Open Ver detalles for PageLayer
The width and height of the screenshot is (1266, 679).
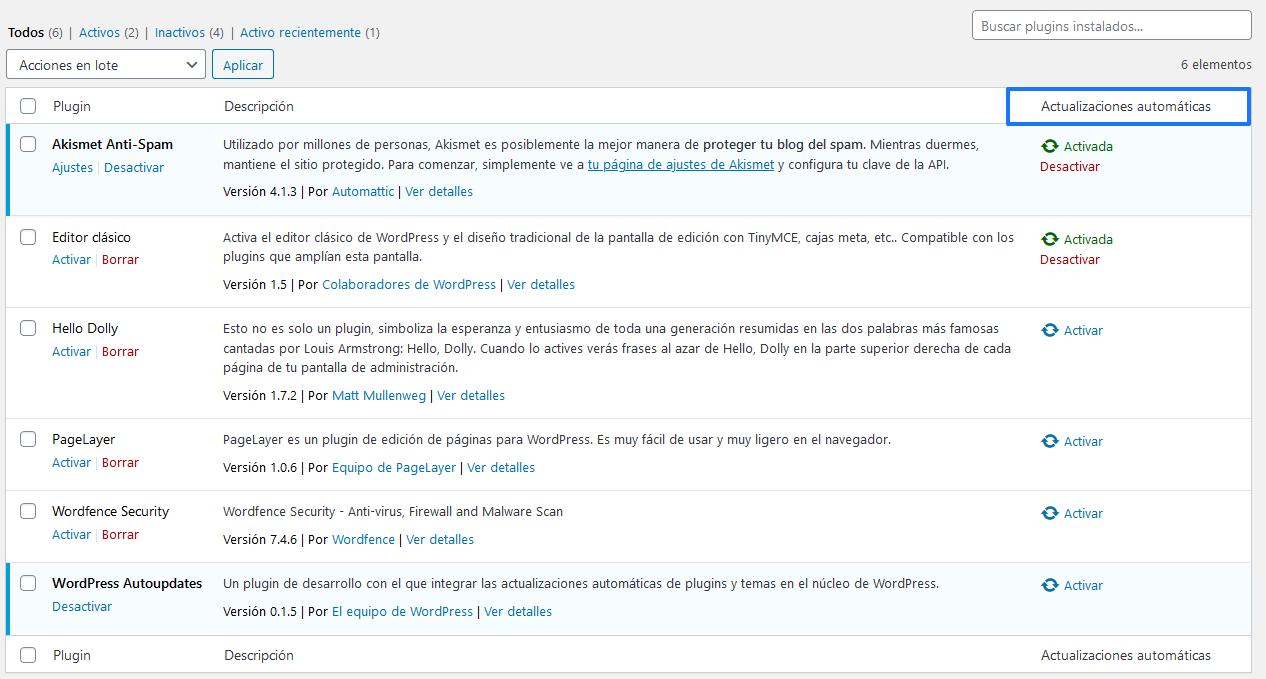[x=501, y=467]
